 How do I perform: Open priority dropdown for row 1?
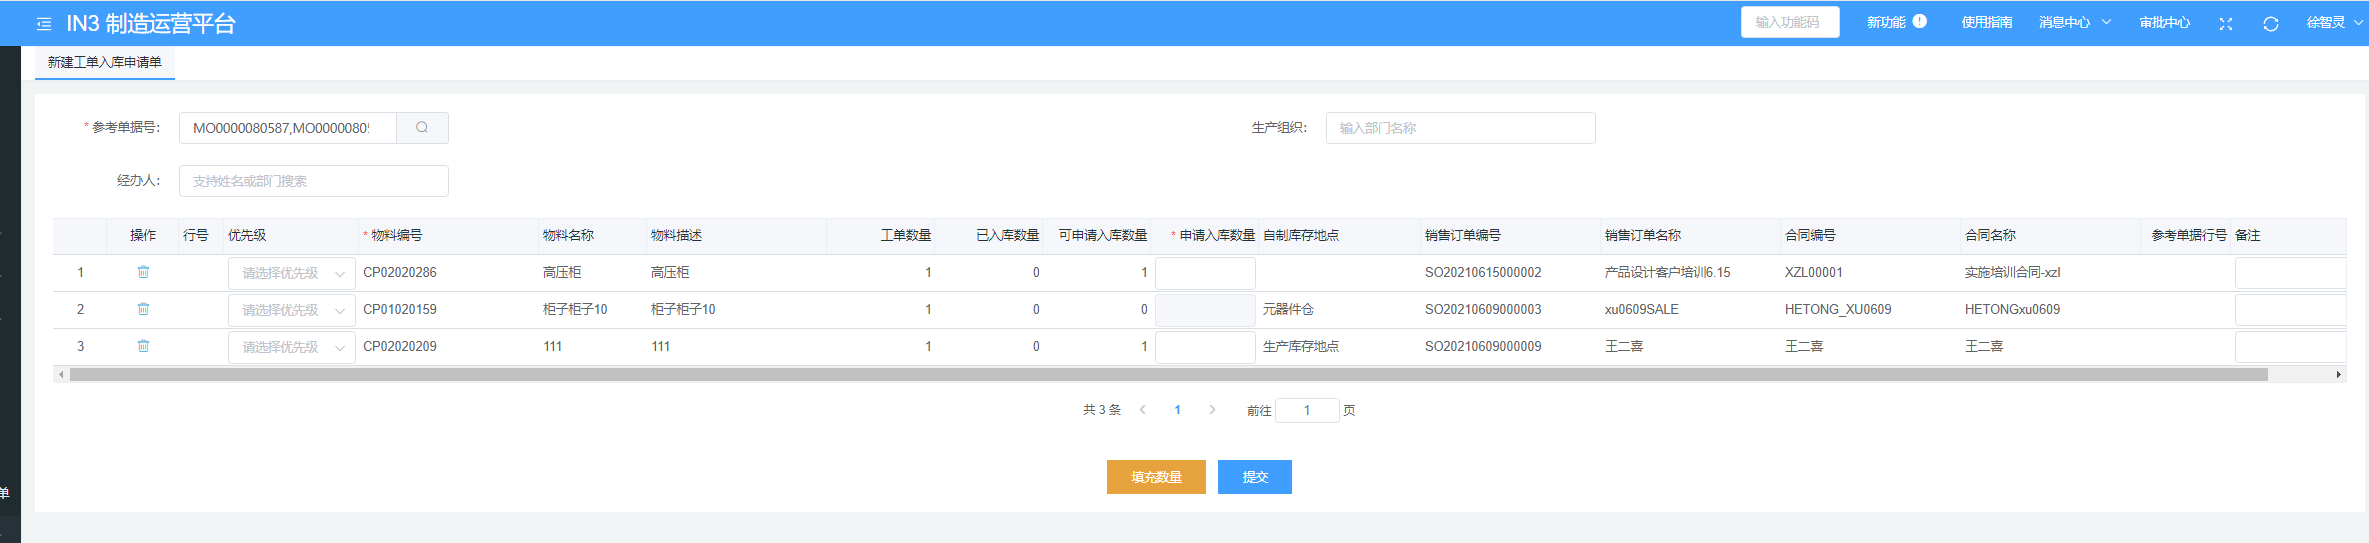(x=291, y=273)
